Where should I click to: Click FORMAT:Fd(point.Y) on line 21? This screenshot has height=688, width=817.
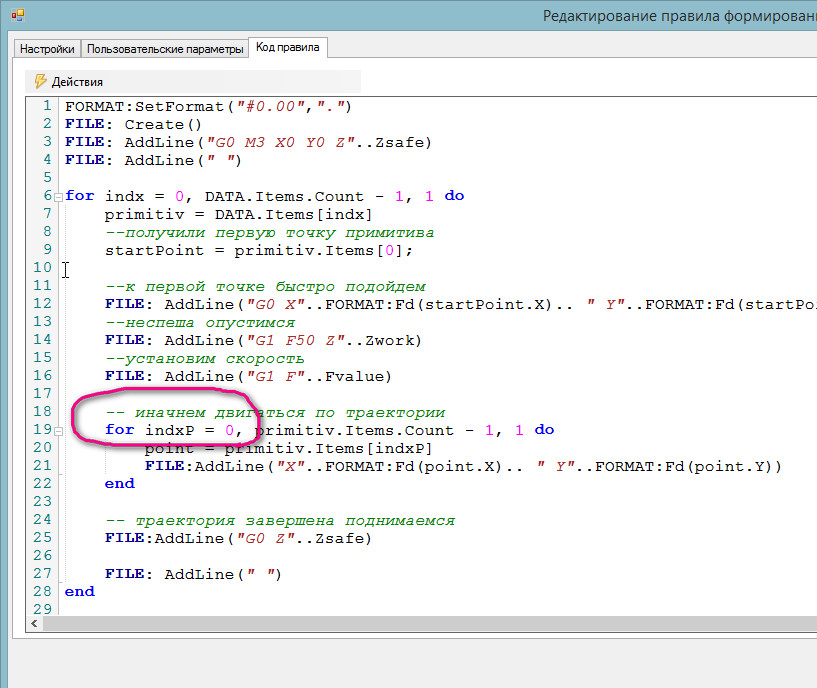(684, 466)
